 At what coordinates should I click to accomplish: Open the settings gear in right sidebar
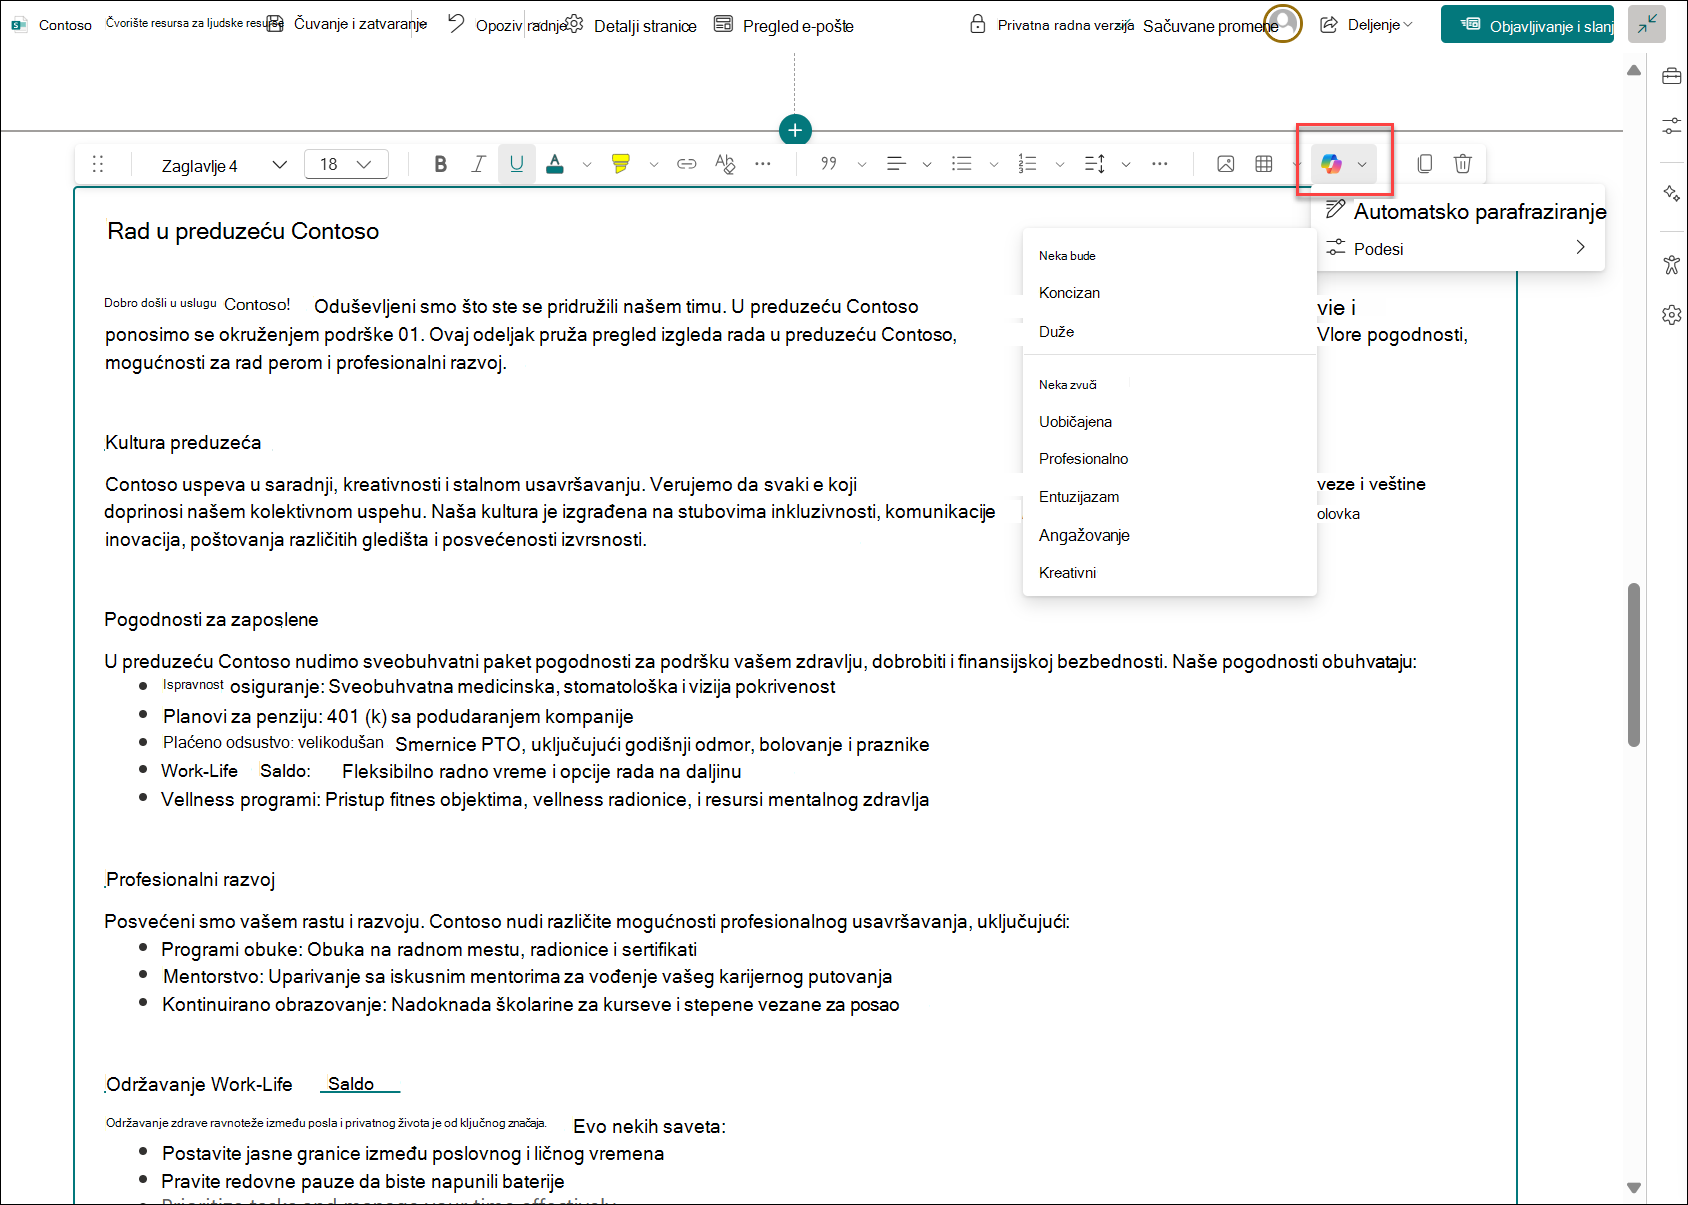[x=1672, y=315]
